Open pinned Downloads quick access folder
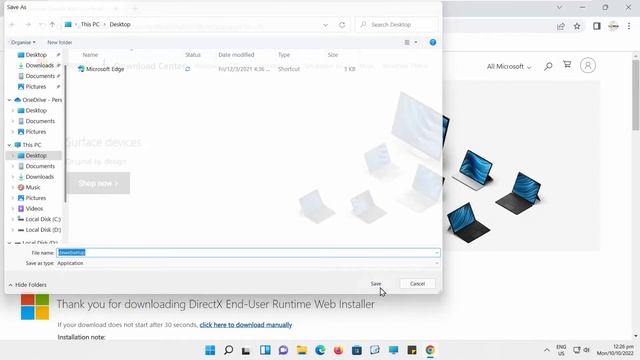The width and height of the screenshot is (640, 360). coord(39,65)
